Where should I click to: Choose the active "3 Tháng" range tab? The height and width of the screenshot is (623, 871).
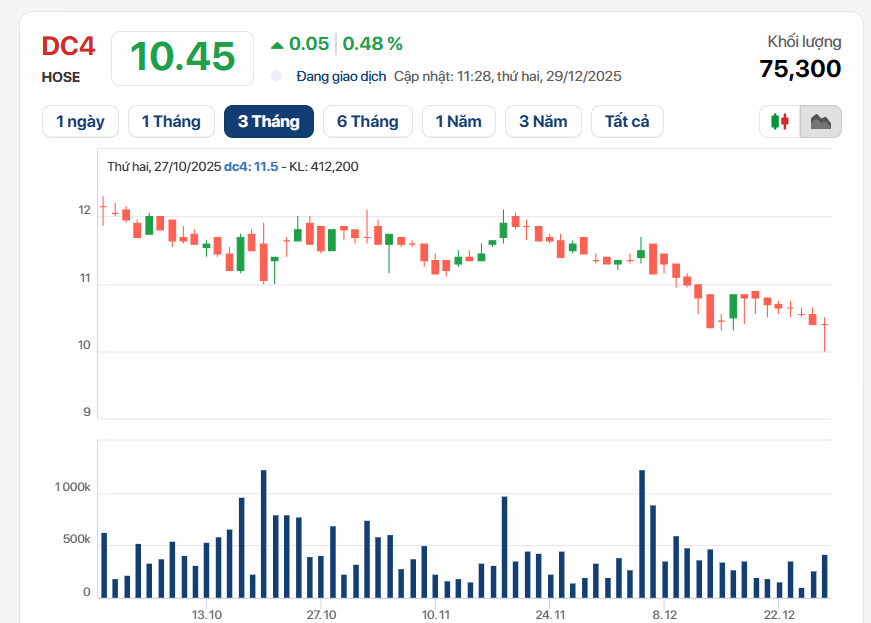click(x=269, y=122)
